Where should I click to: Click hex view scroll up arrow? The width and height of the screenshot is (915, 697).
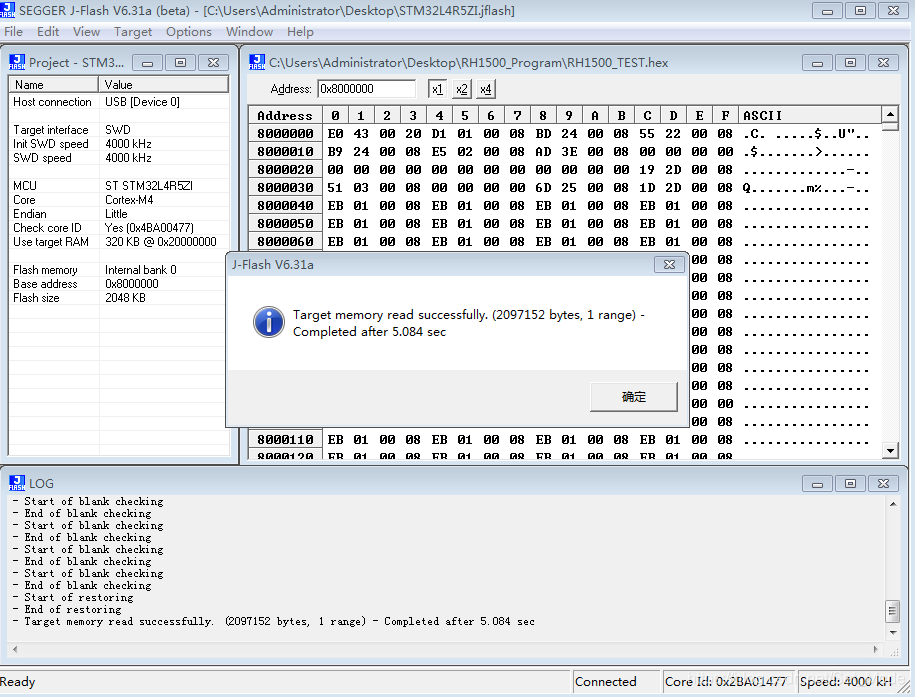(x=890, y=114)
